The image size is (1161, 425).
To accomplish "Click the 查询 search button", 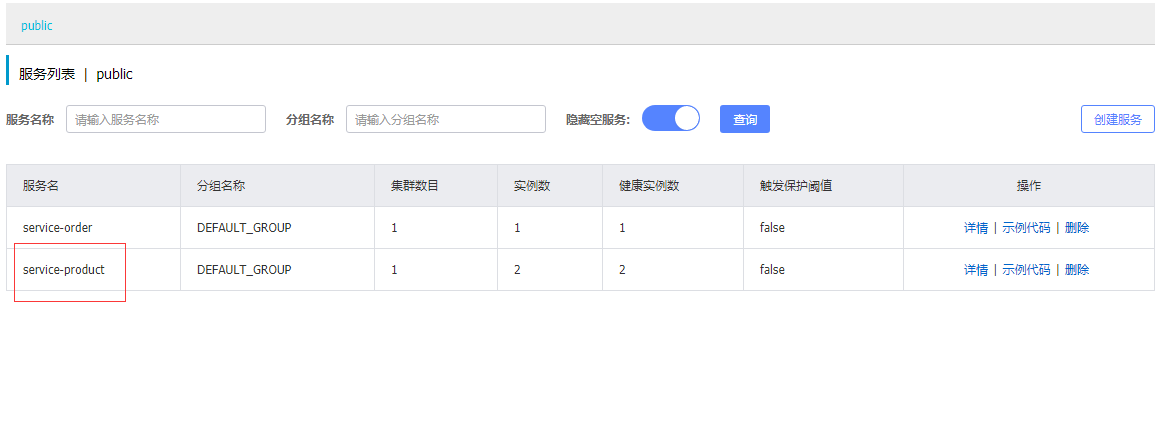I will click(x=745, y=120).
